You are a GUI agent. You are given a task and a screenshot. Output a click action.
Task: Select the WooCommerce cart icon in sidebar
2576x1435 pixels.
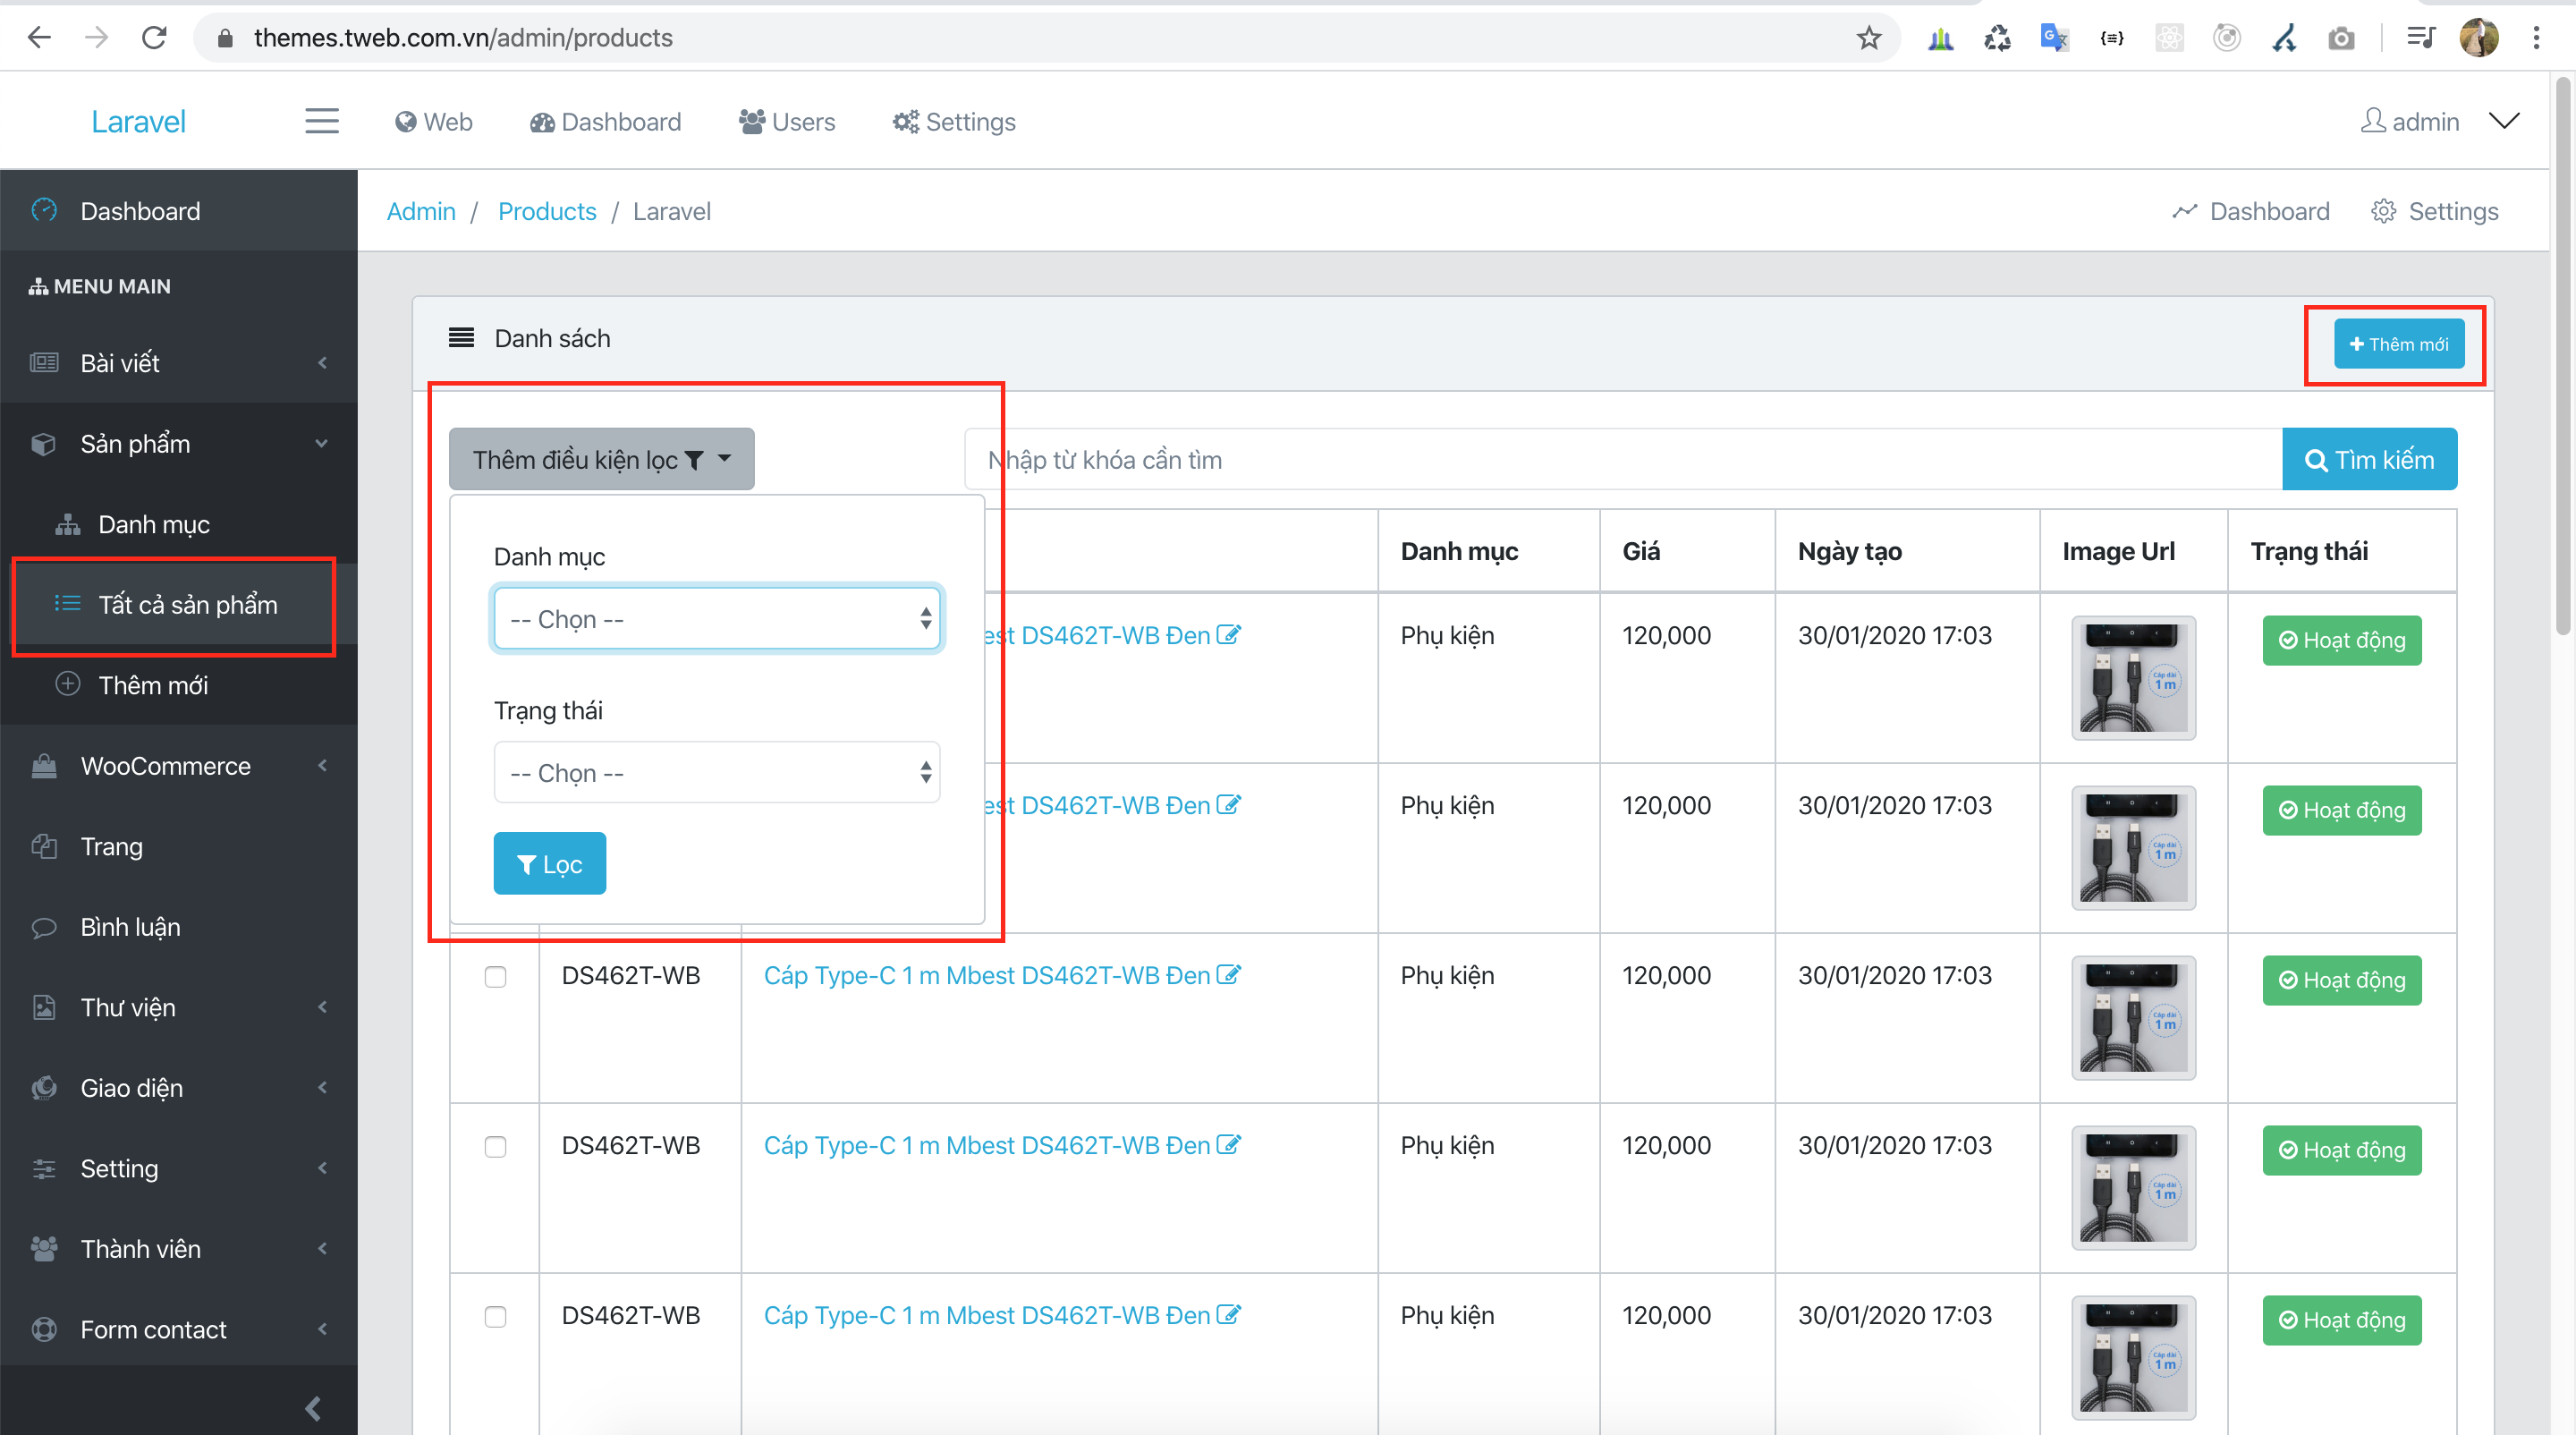(x=44, y=765)
